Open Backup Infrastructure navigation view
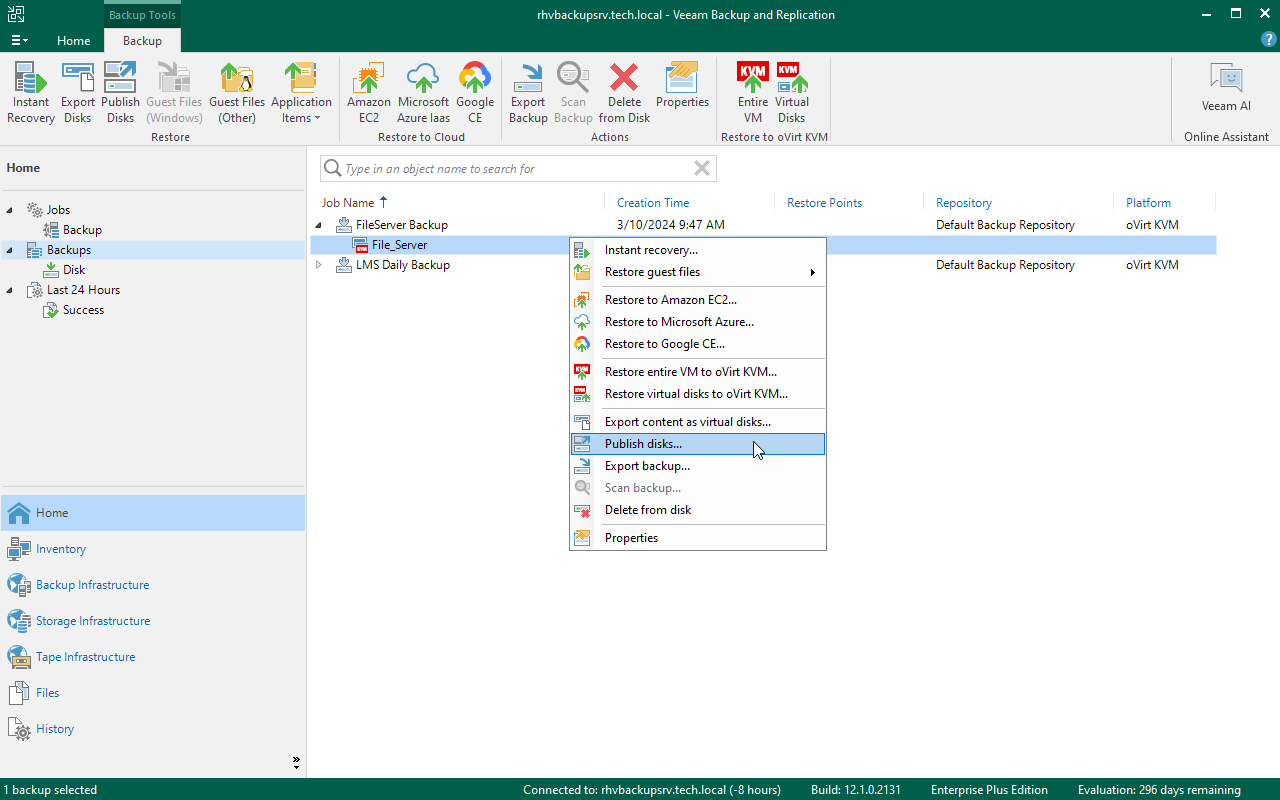 153,585
